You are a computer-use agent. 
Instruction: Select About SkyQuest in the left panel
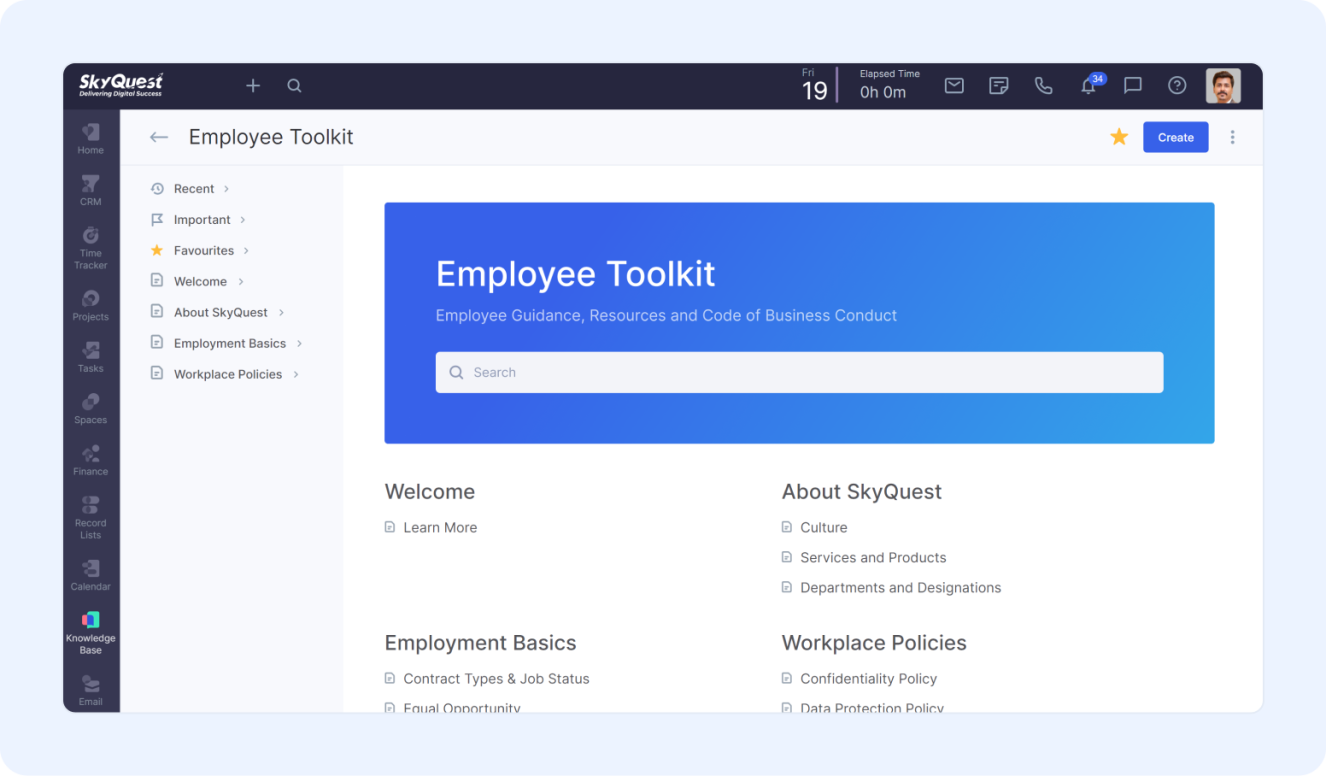click(x=221, y=313)
